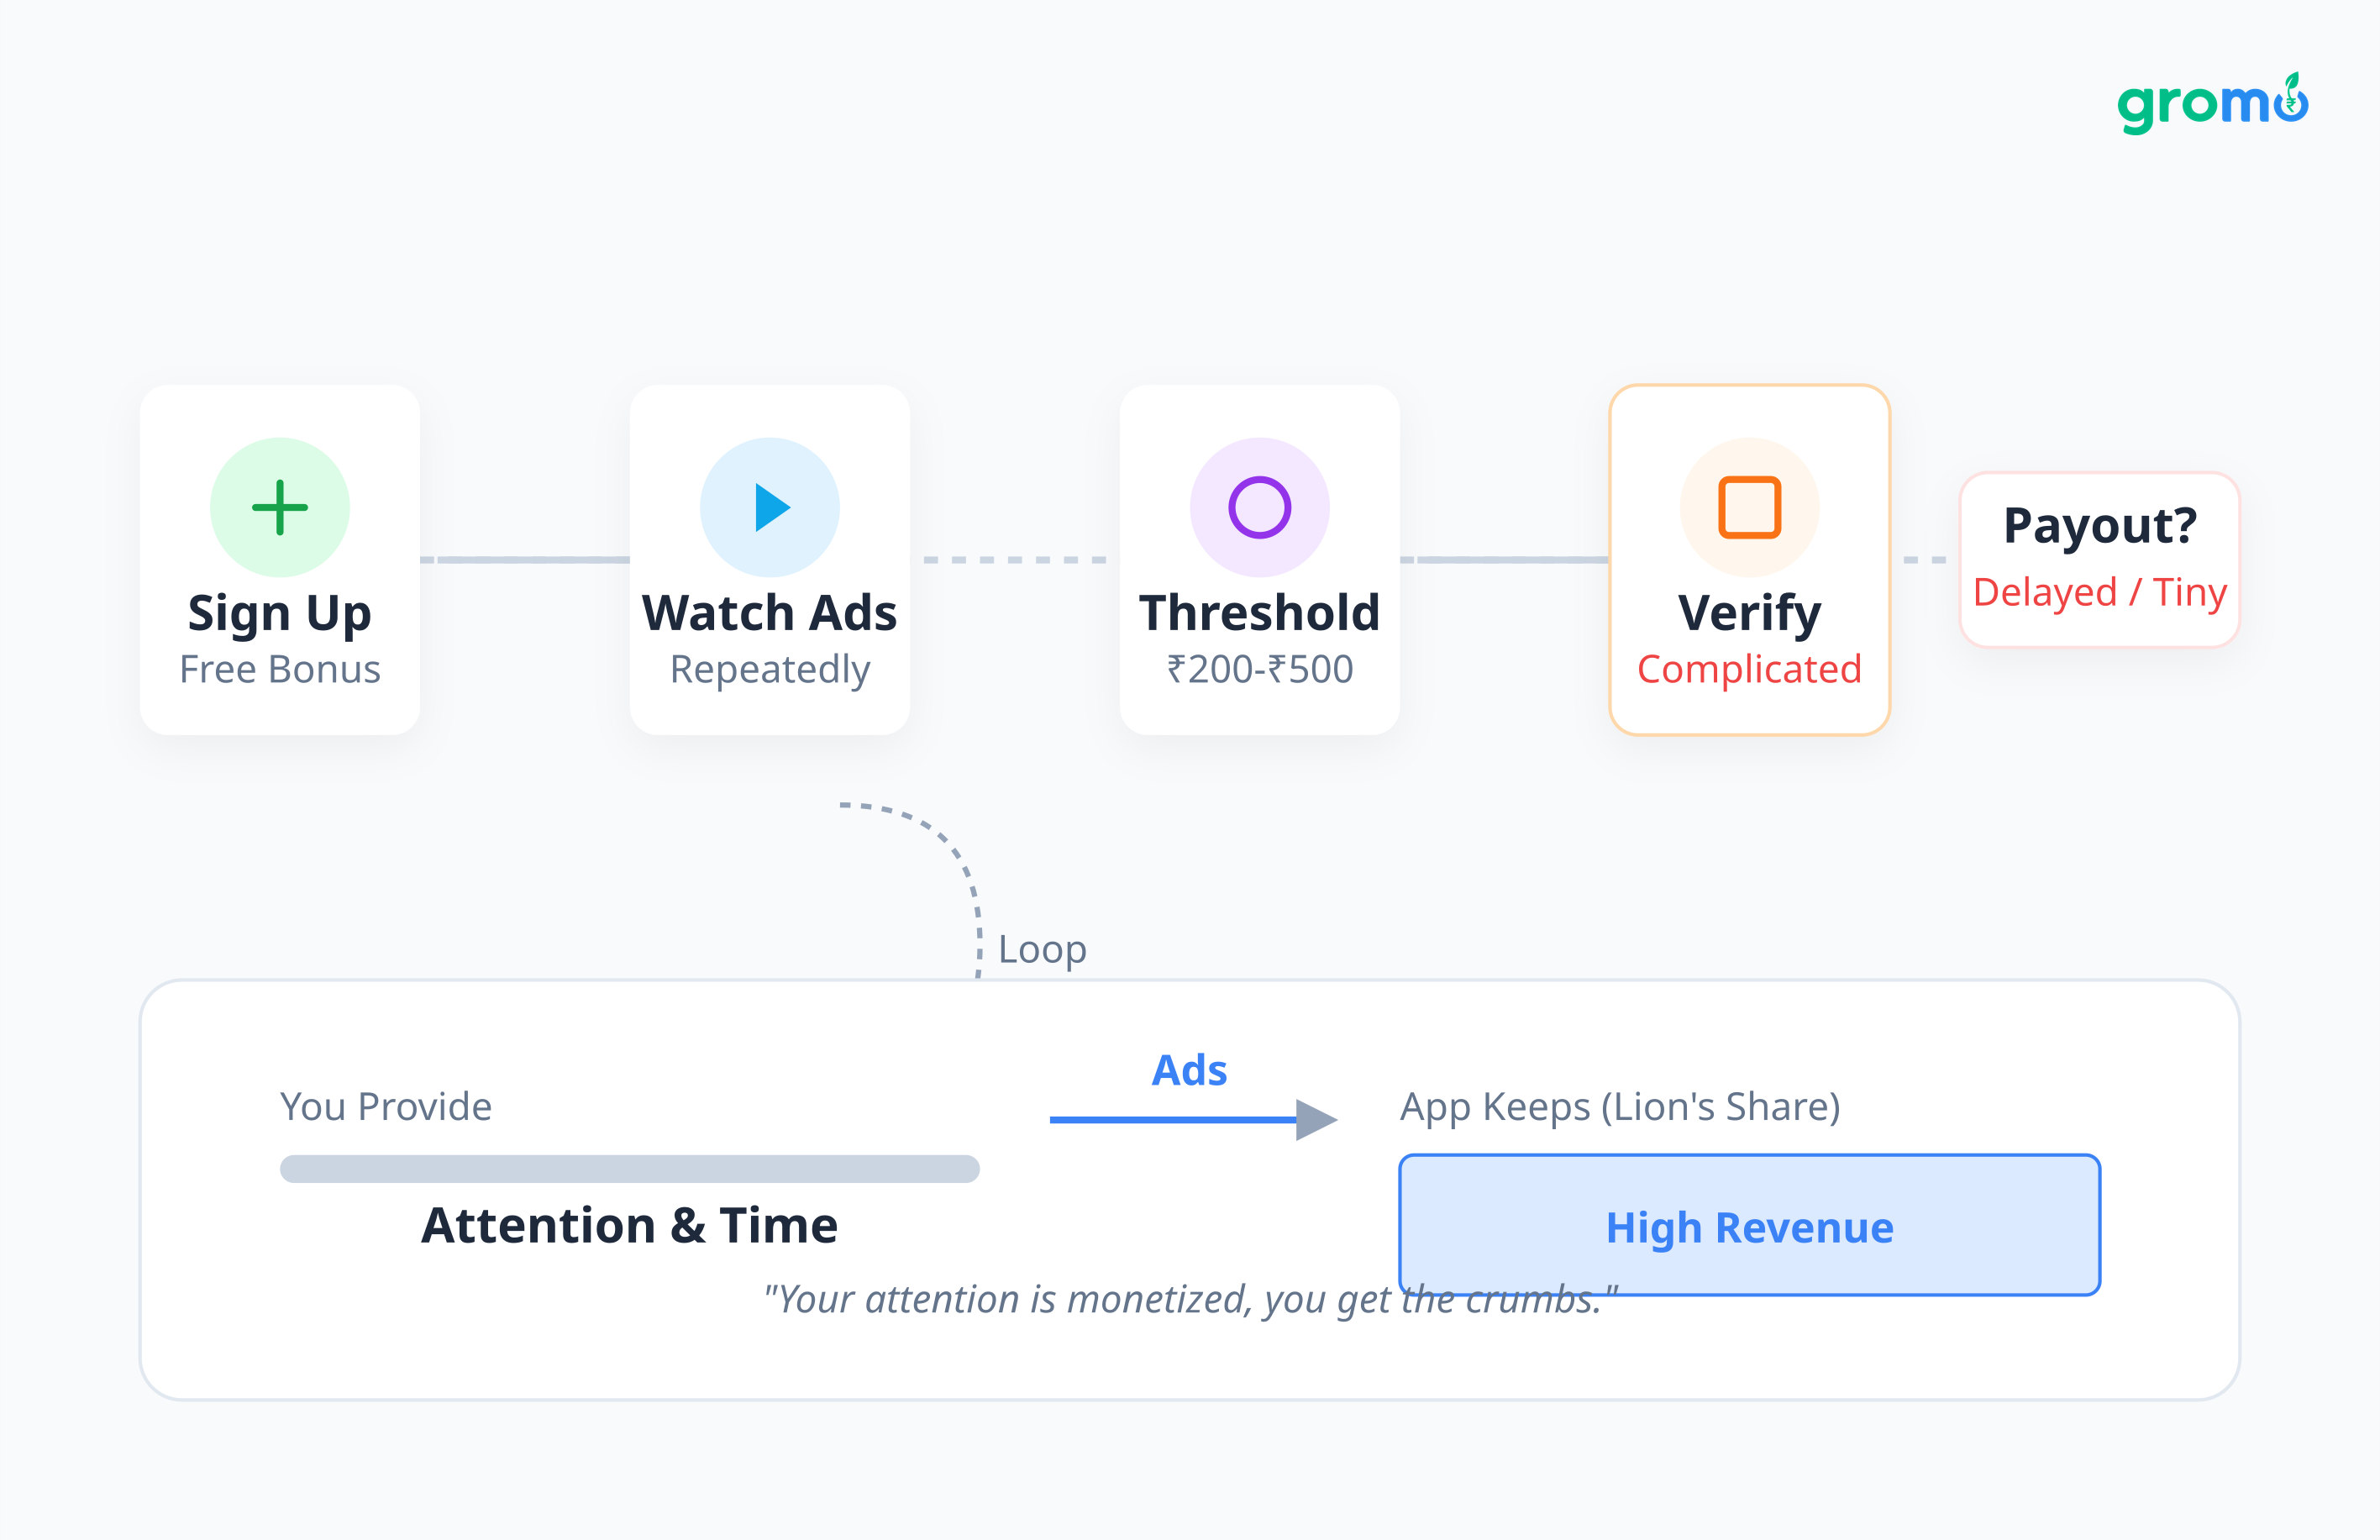Screen dimensions: 2380x1540
Task: Click the Attention & Time gray bar
Action: (629, 1169)
